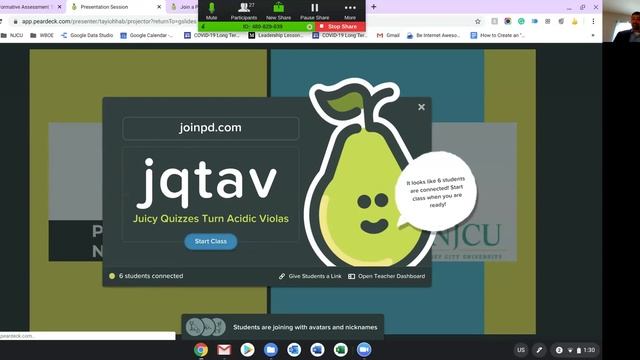Open Excel from the shelf
640x360 pixels.
pos(340,350)
